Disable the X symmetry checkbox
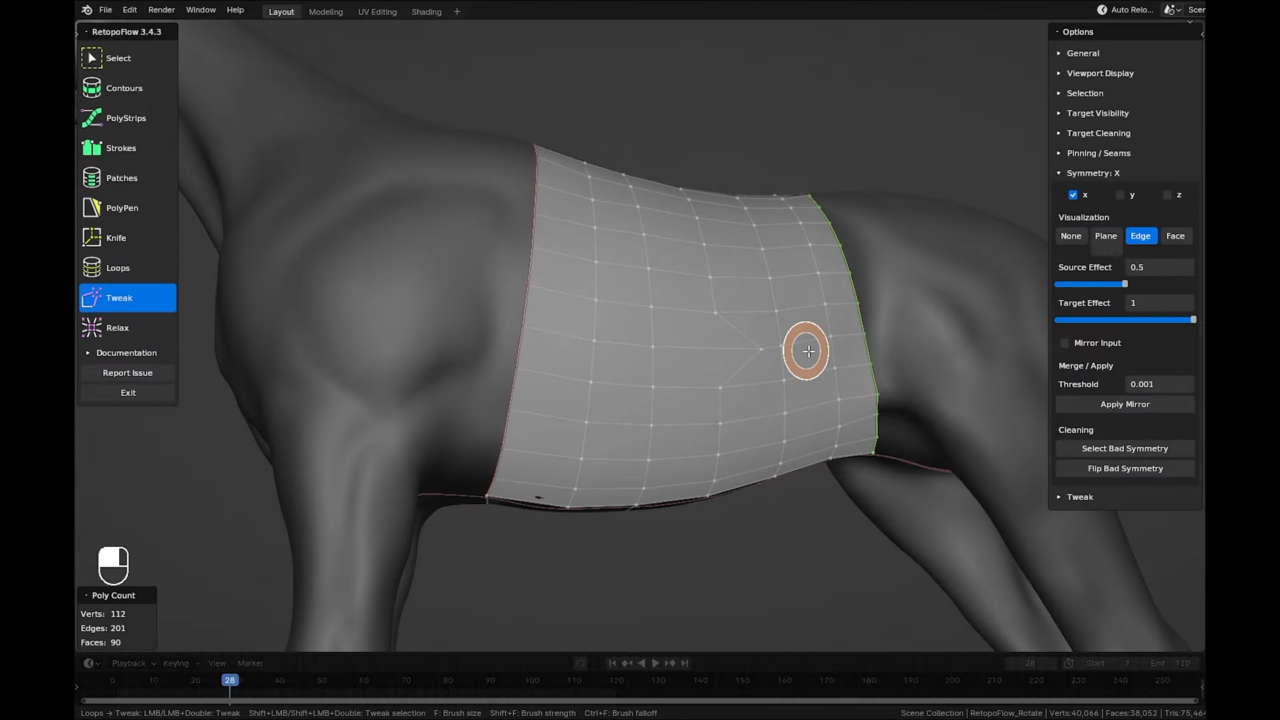The width and height of the screenshot is (1280, 720). point(1073,195)
